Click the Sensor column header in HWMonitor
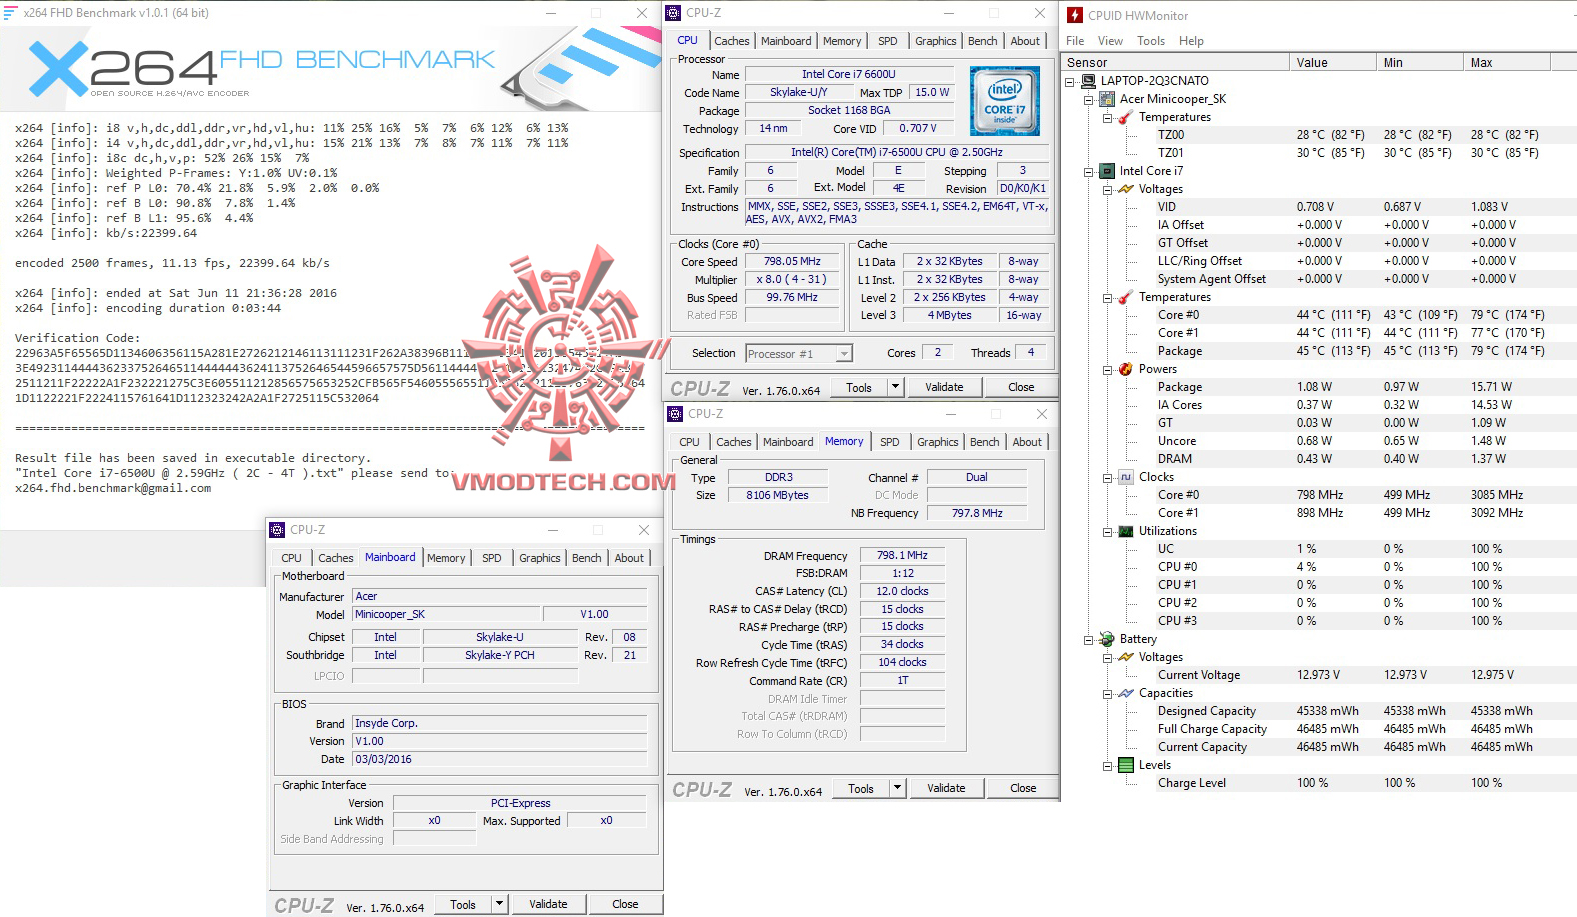 tap(1175, 62)
